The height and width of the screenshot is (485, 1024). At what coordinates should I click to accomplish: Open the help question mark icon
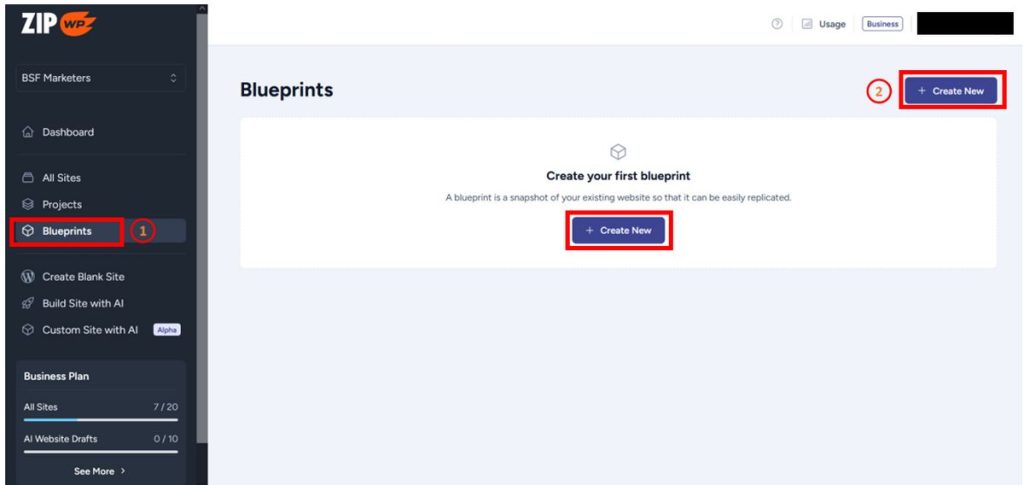coord(776,23)
